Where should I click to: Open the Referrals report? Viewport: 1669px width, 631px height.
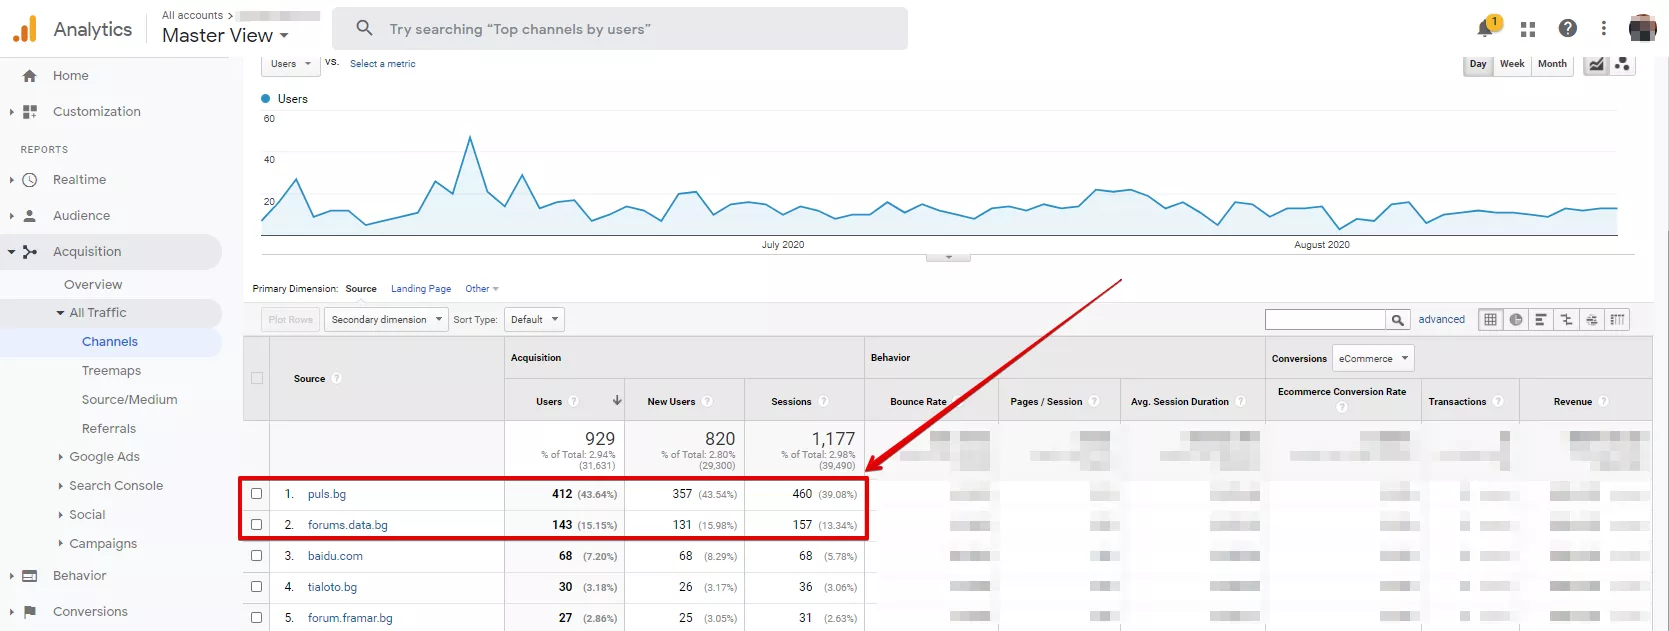109,429
